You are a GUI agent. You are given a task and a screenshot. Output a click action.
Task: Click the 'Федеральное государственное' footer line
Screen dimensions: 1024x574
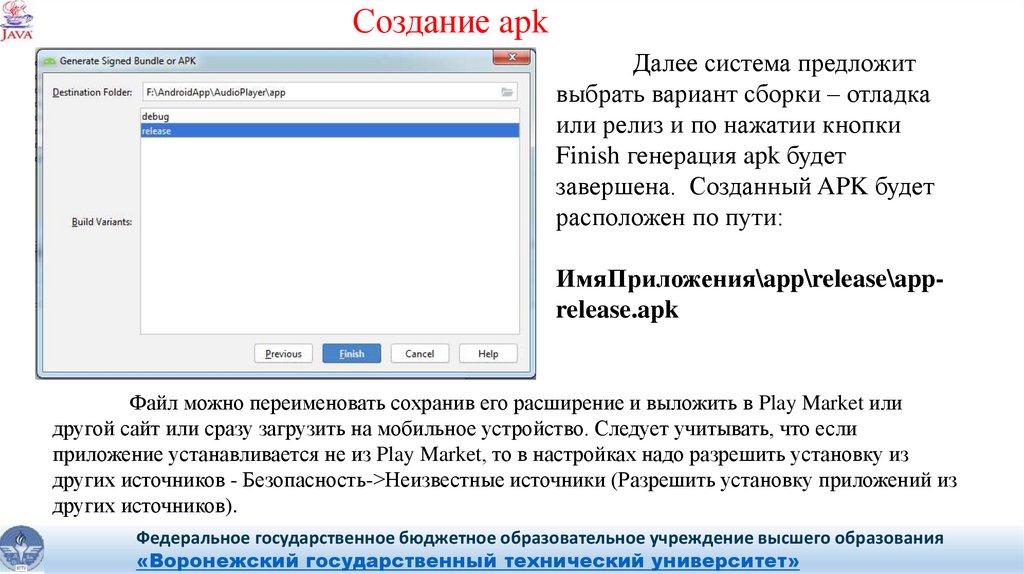tap(540, 538)
